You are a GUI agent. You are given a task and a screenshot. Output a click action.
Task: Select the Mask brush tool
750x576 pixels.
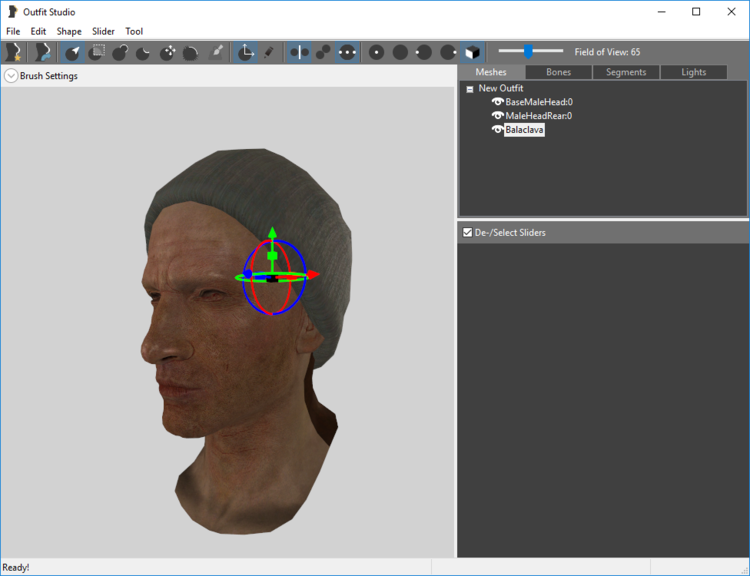click(x=97, y=52)
